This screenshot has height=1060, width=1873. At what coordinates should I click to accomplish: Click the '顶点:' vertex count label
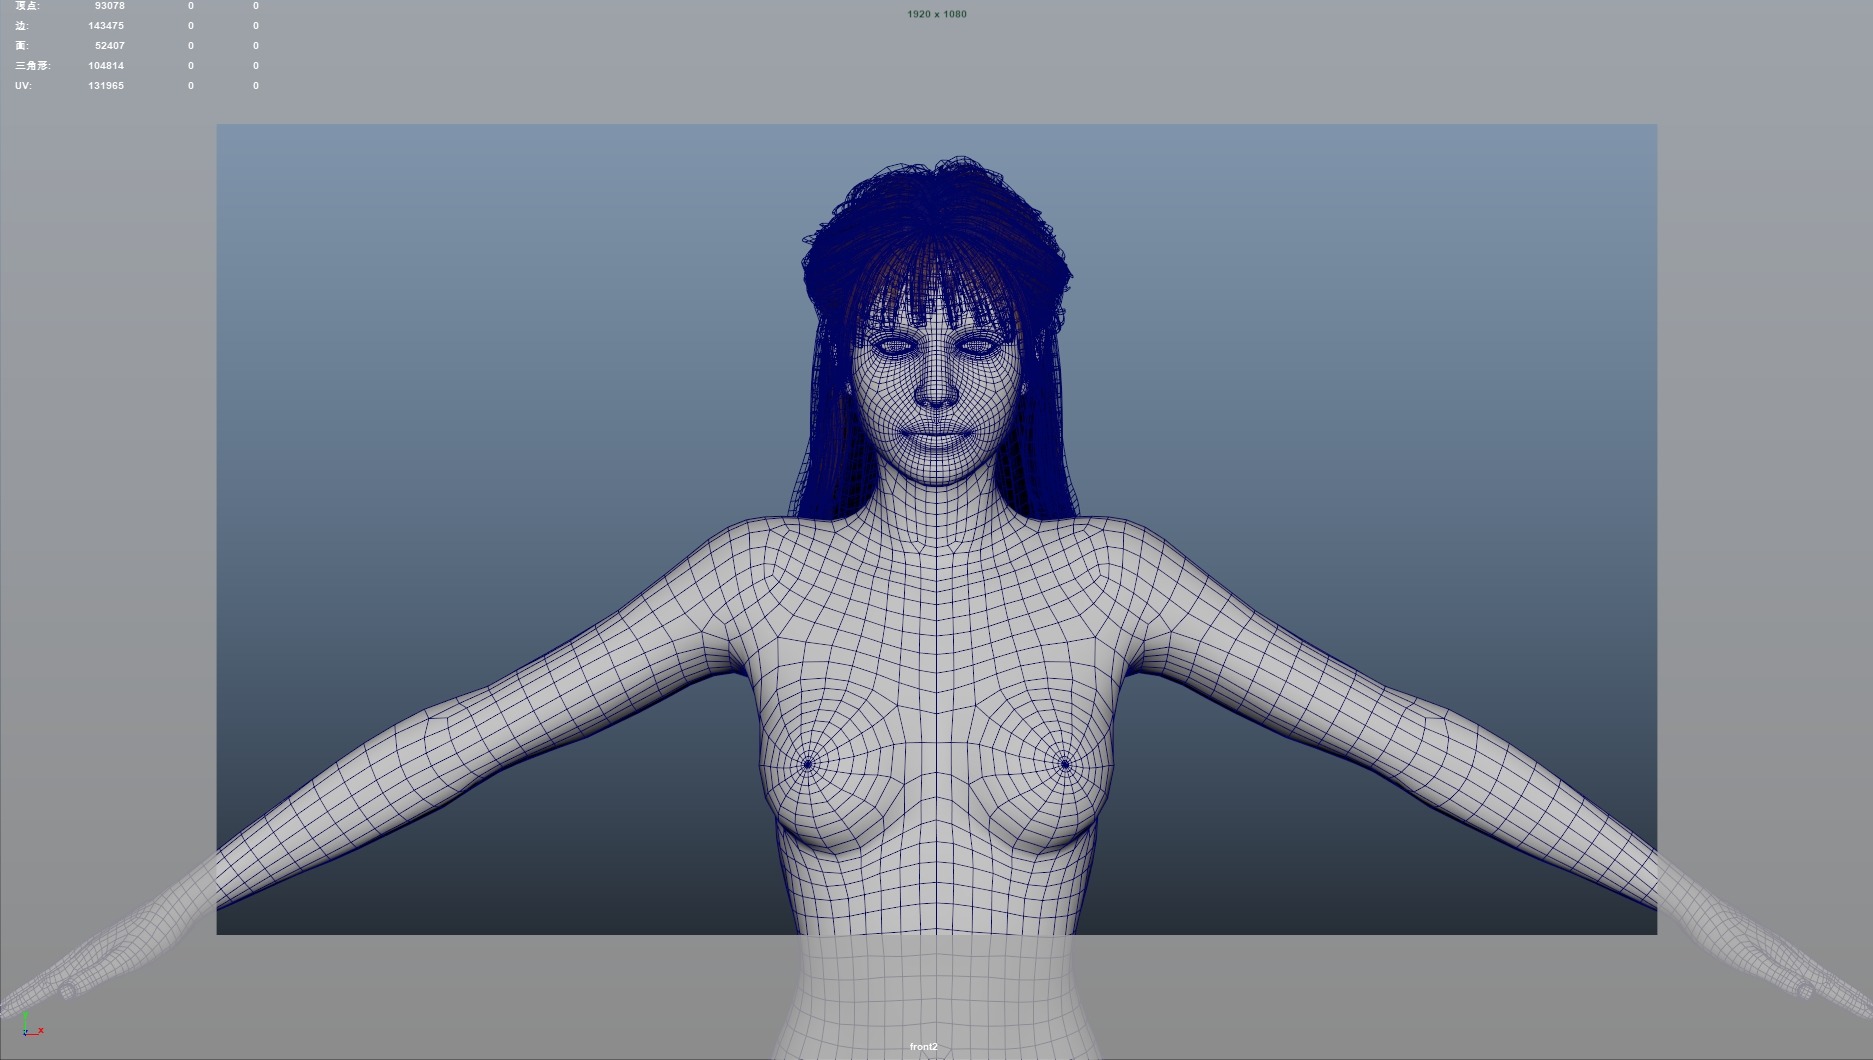(x=27, y=6)
